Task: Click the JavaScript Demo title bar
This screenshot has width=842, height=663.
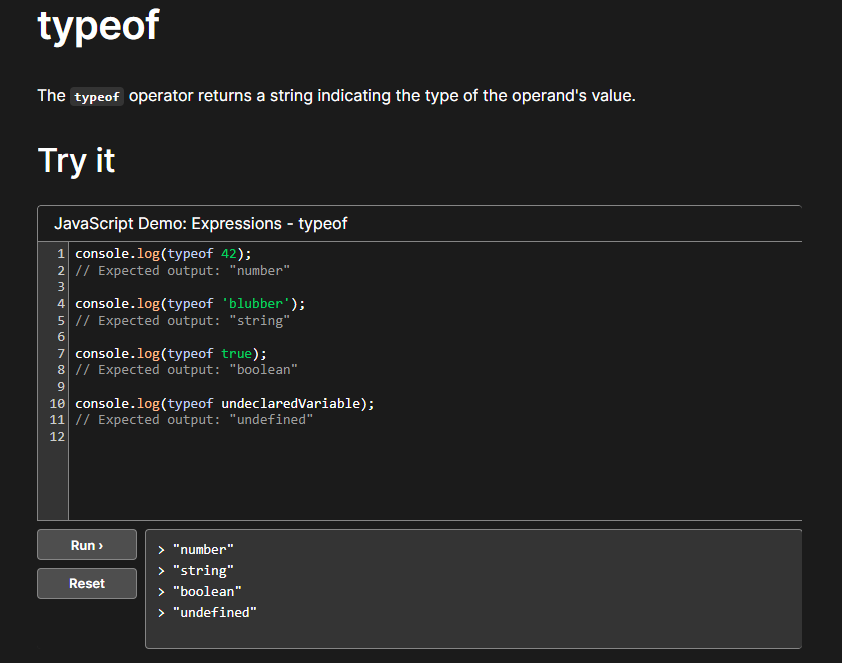Action: click(200, 224)
